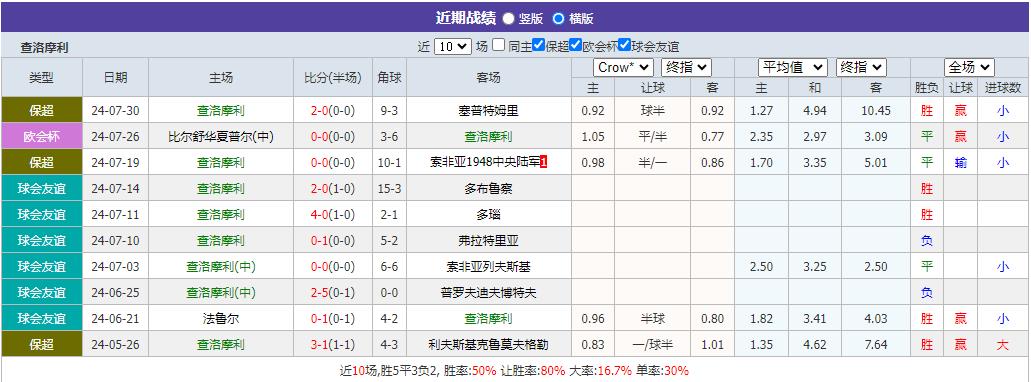Uncheck the 欧会杯 checkbox
1031x382 pixels.
[x=575, y=45]
